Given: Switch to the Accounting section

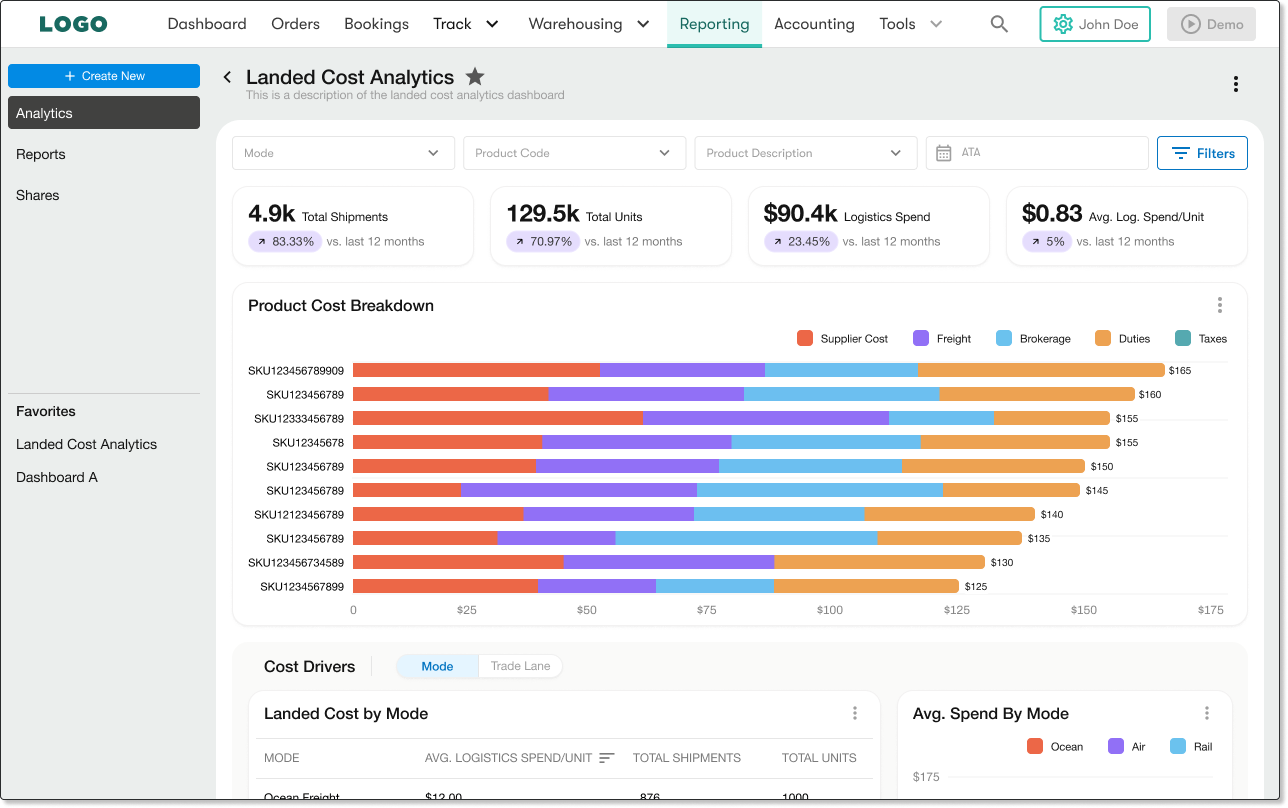Looking at the screenshot, I should (x=814, y=23).
